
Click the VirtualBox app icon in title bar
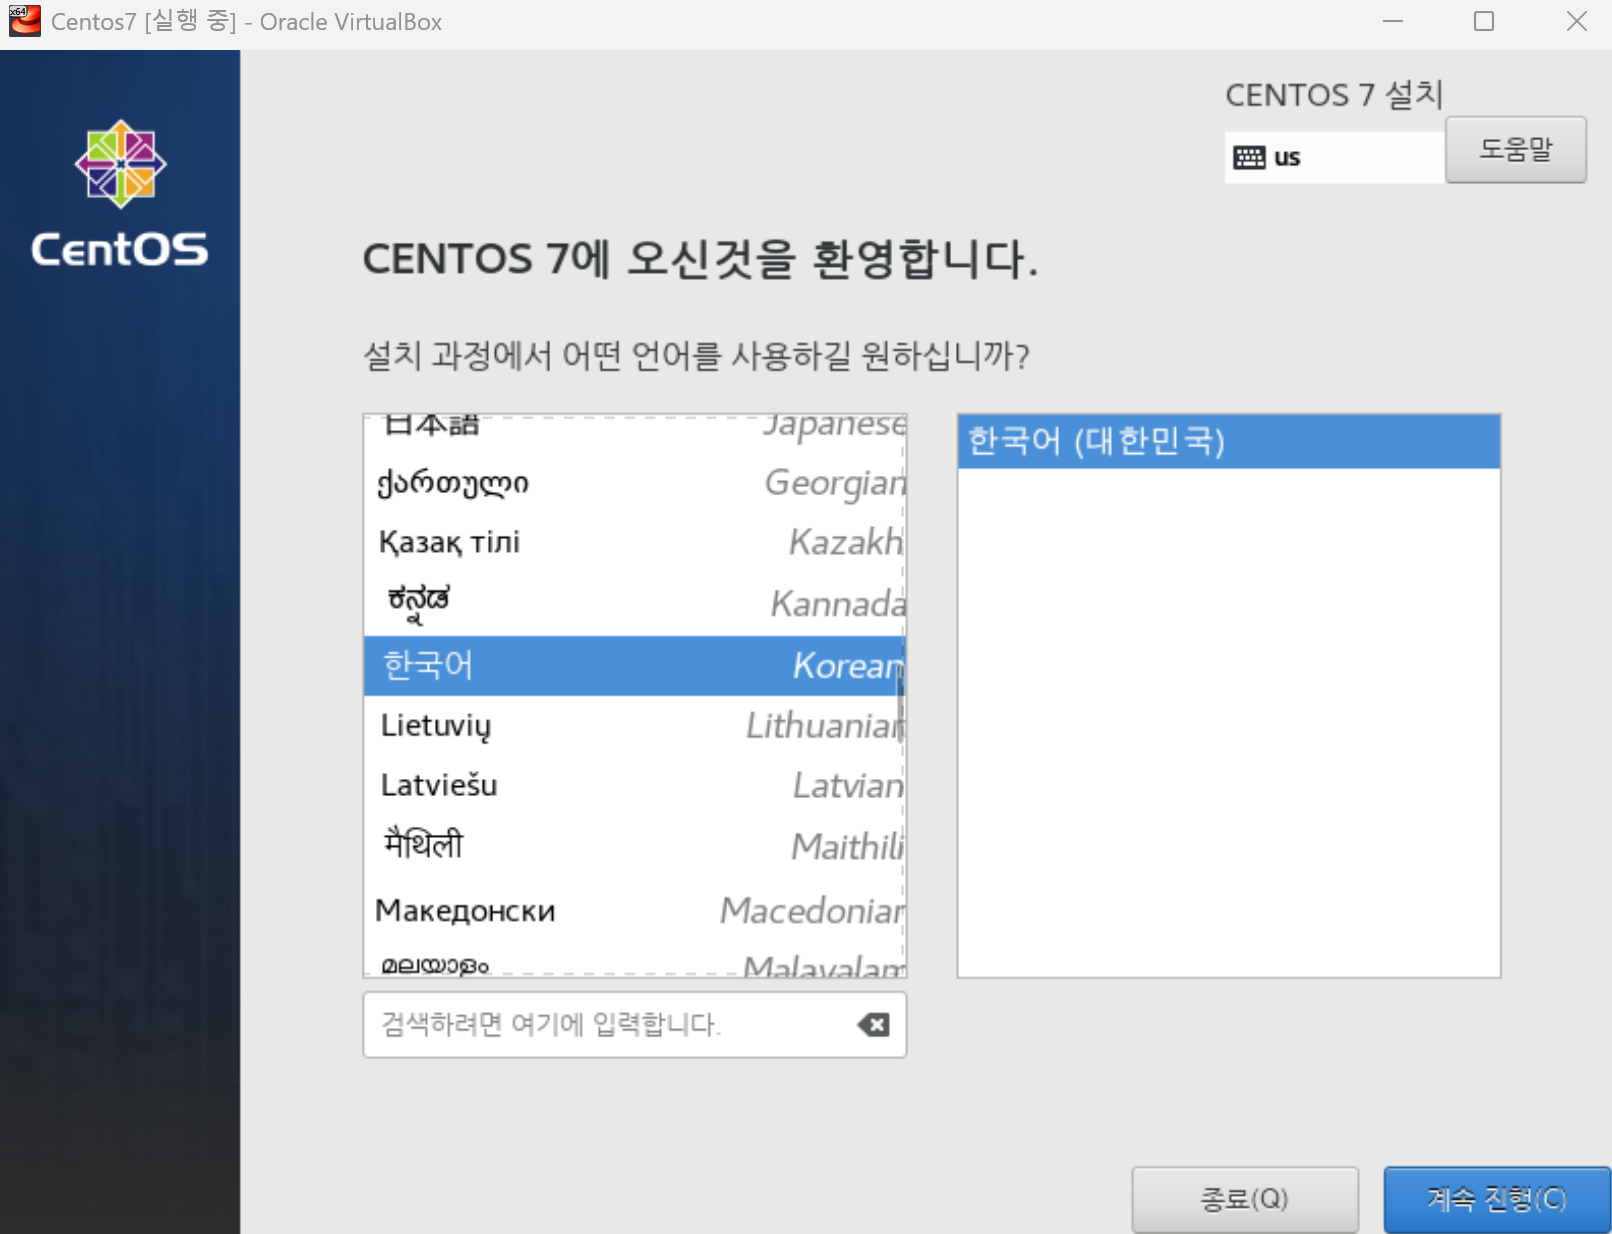[x=24, y=21]
